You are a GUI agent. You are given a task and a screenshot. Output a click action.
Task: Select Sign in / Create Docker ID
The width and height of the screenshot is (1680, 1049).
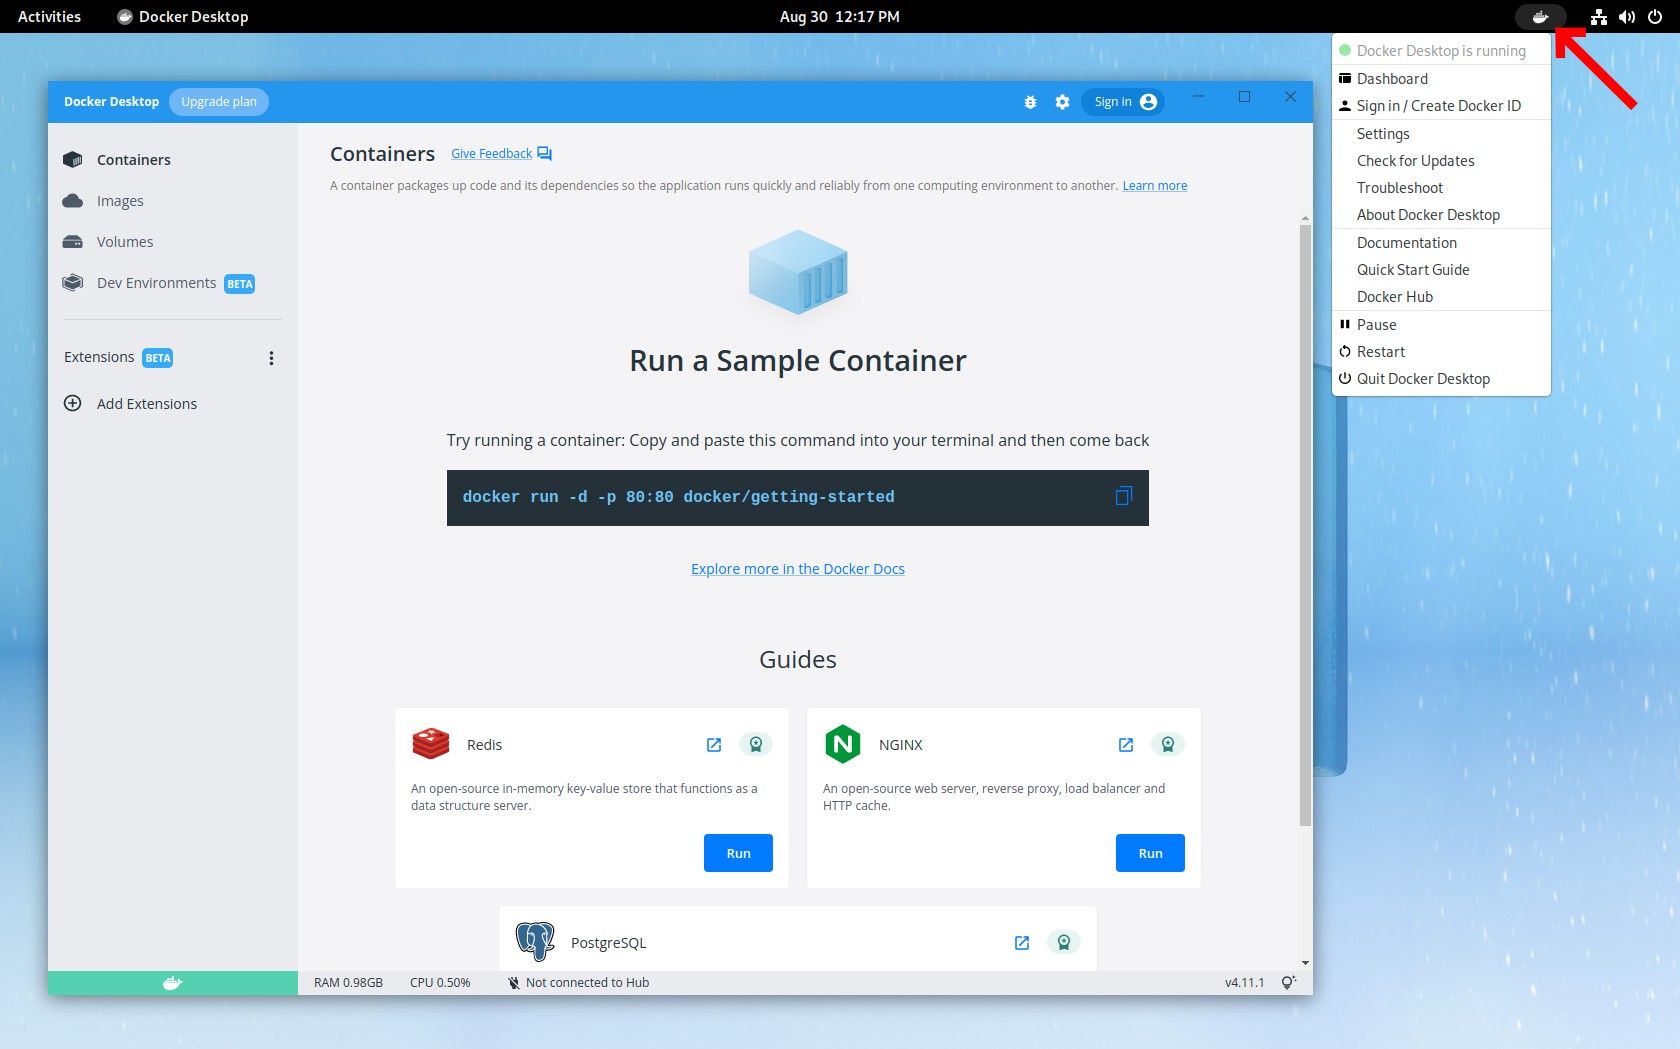[1441, 106]
